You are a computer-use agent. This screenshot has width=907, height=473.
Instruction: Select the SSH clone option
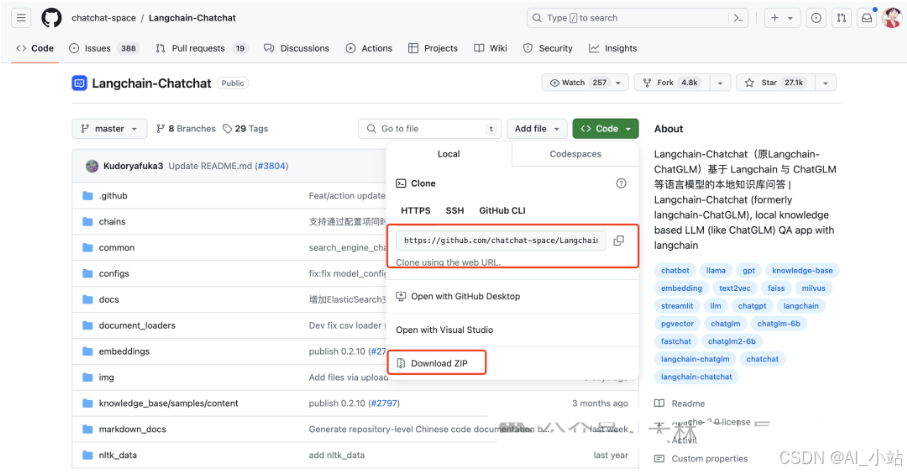coord(455,210)
